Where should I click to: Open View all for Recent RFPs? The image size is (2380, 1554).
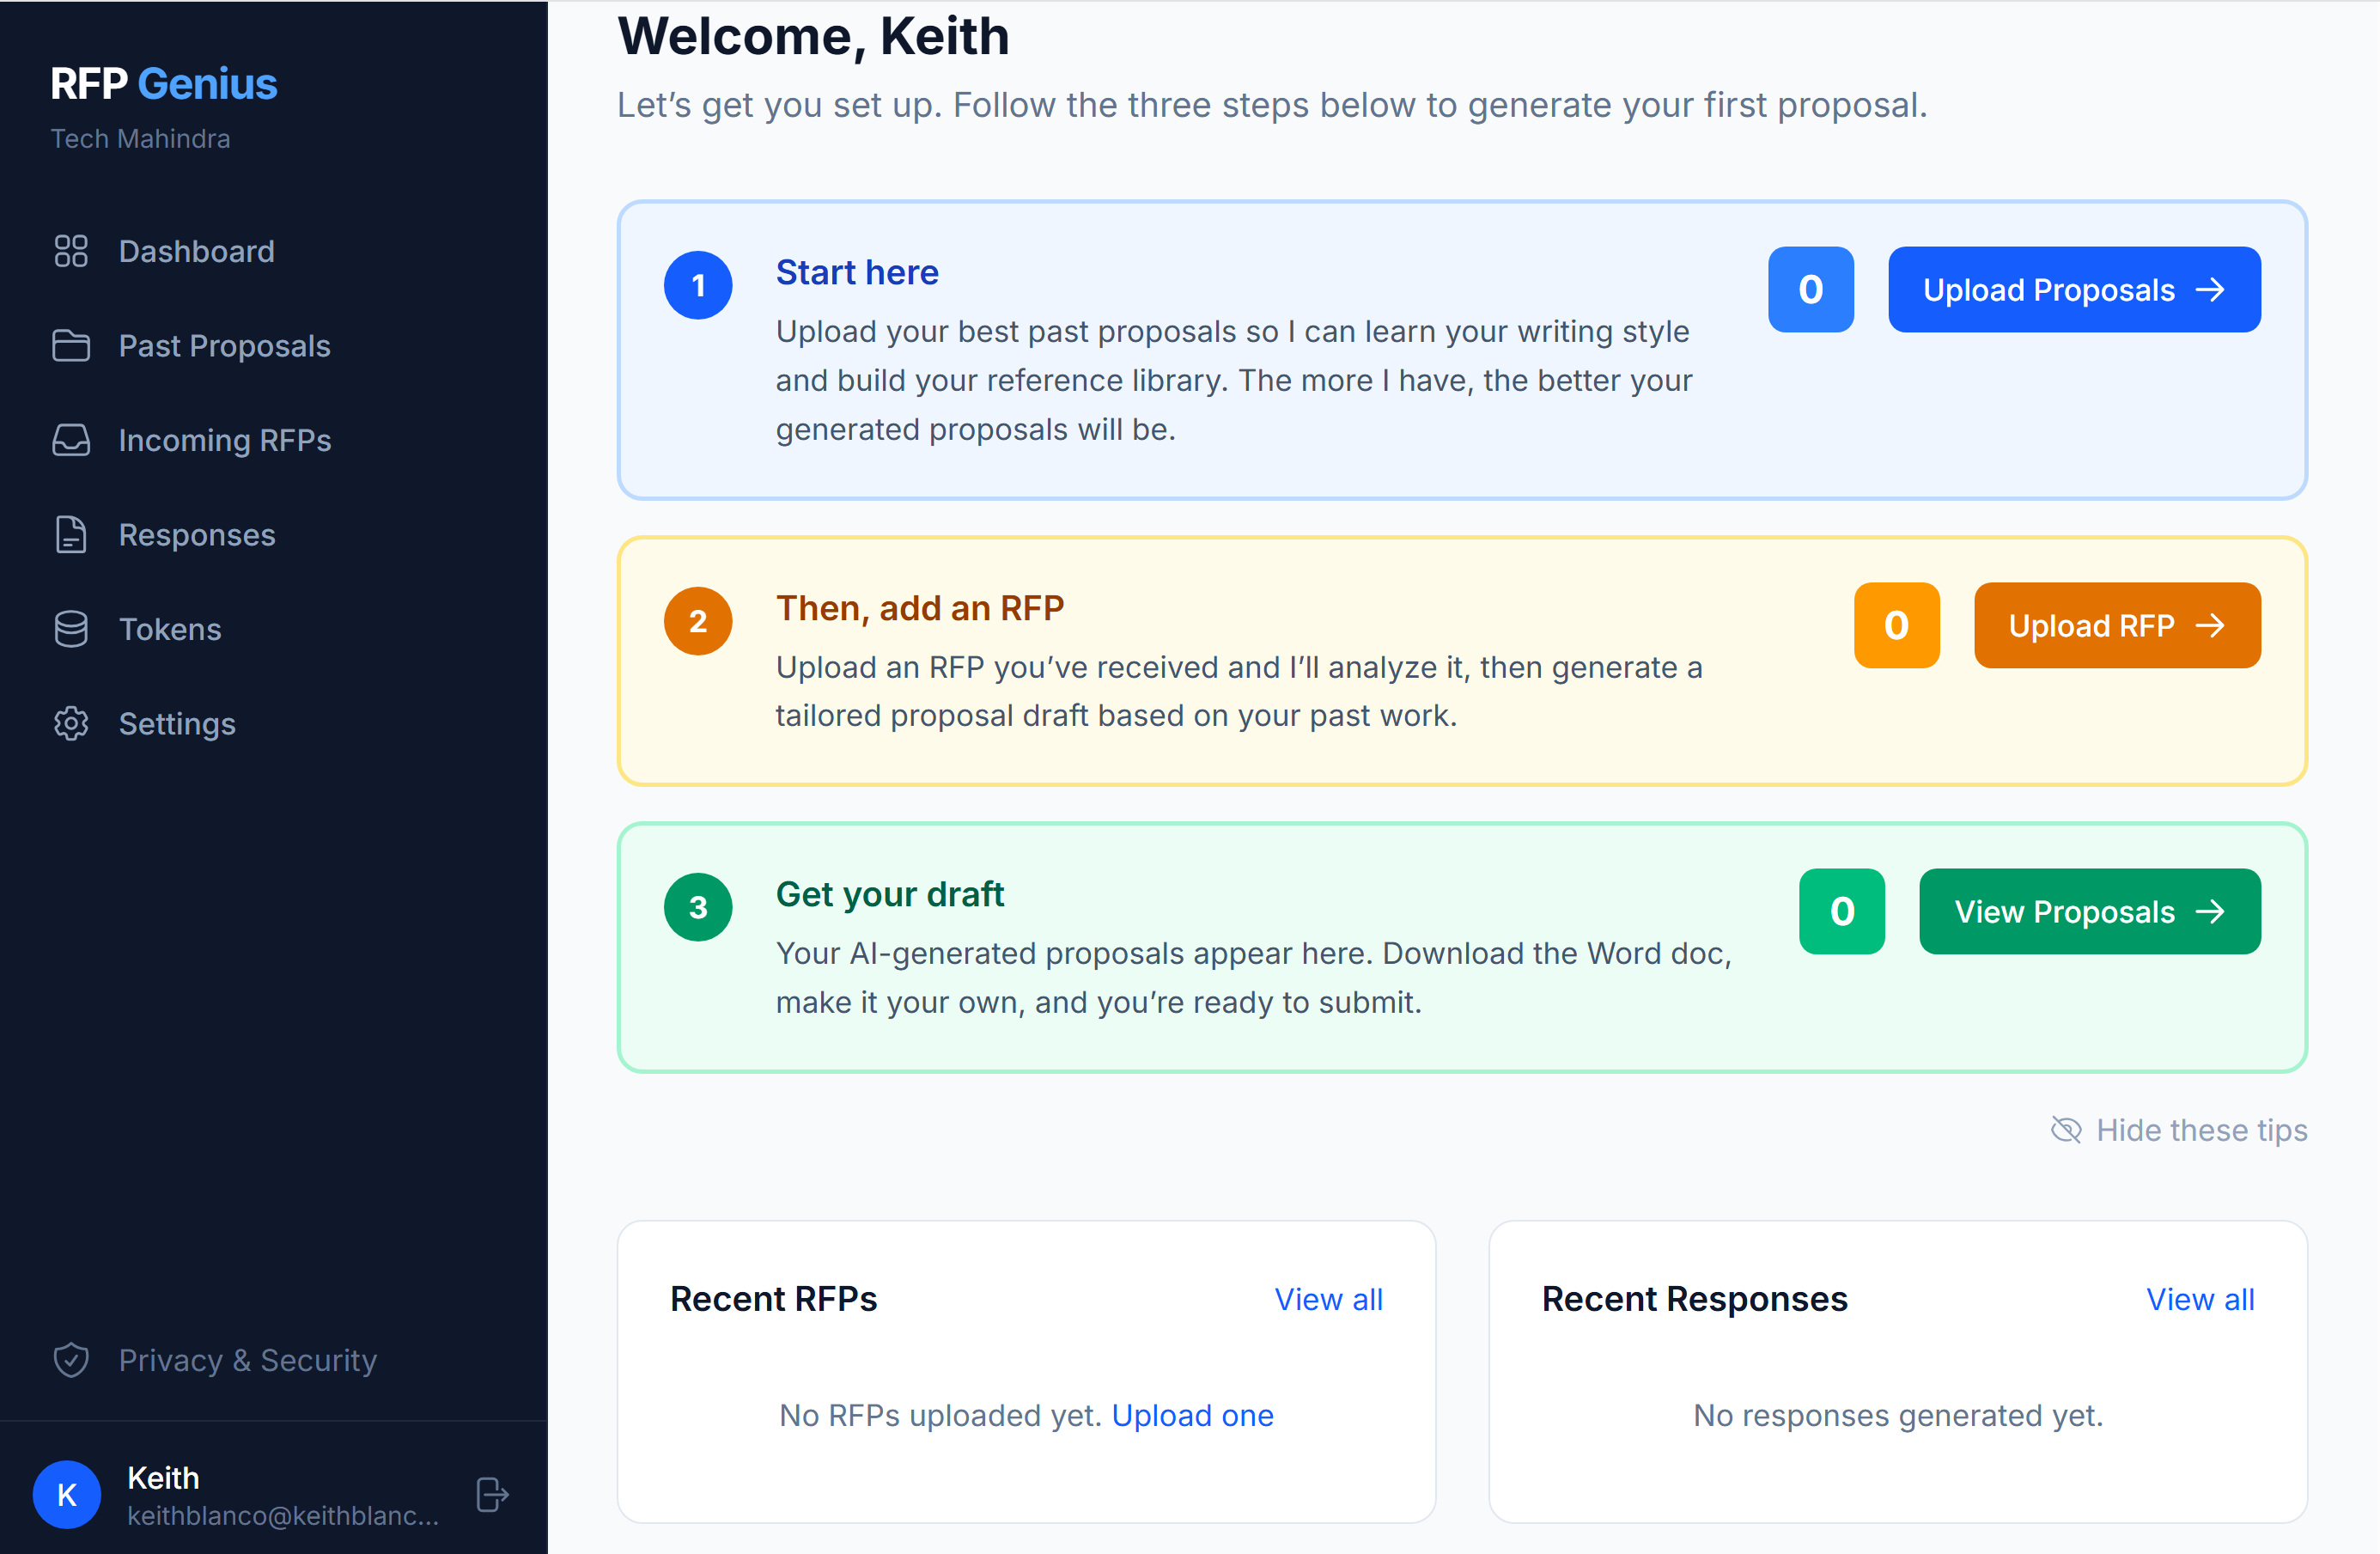coord(1328,1298)
